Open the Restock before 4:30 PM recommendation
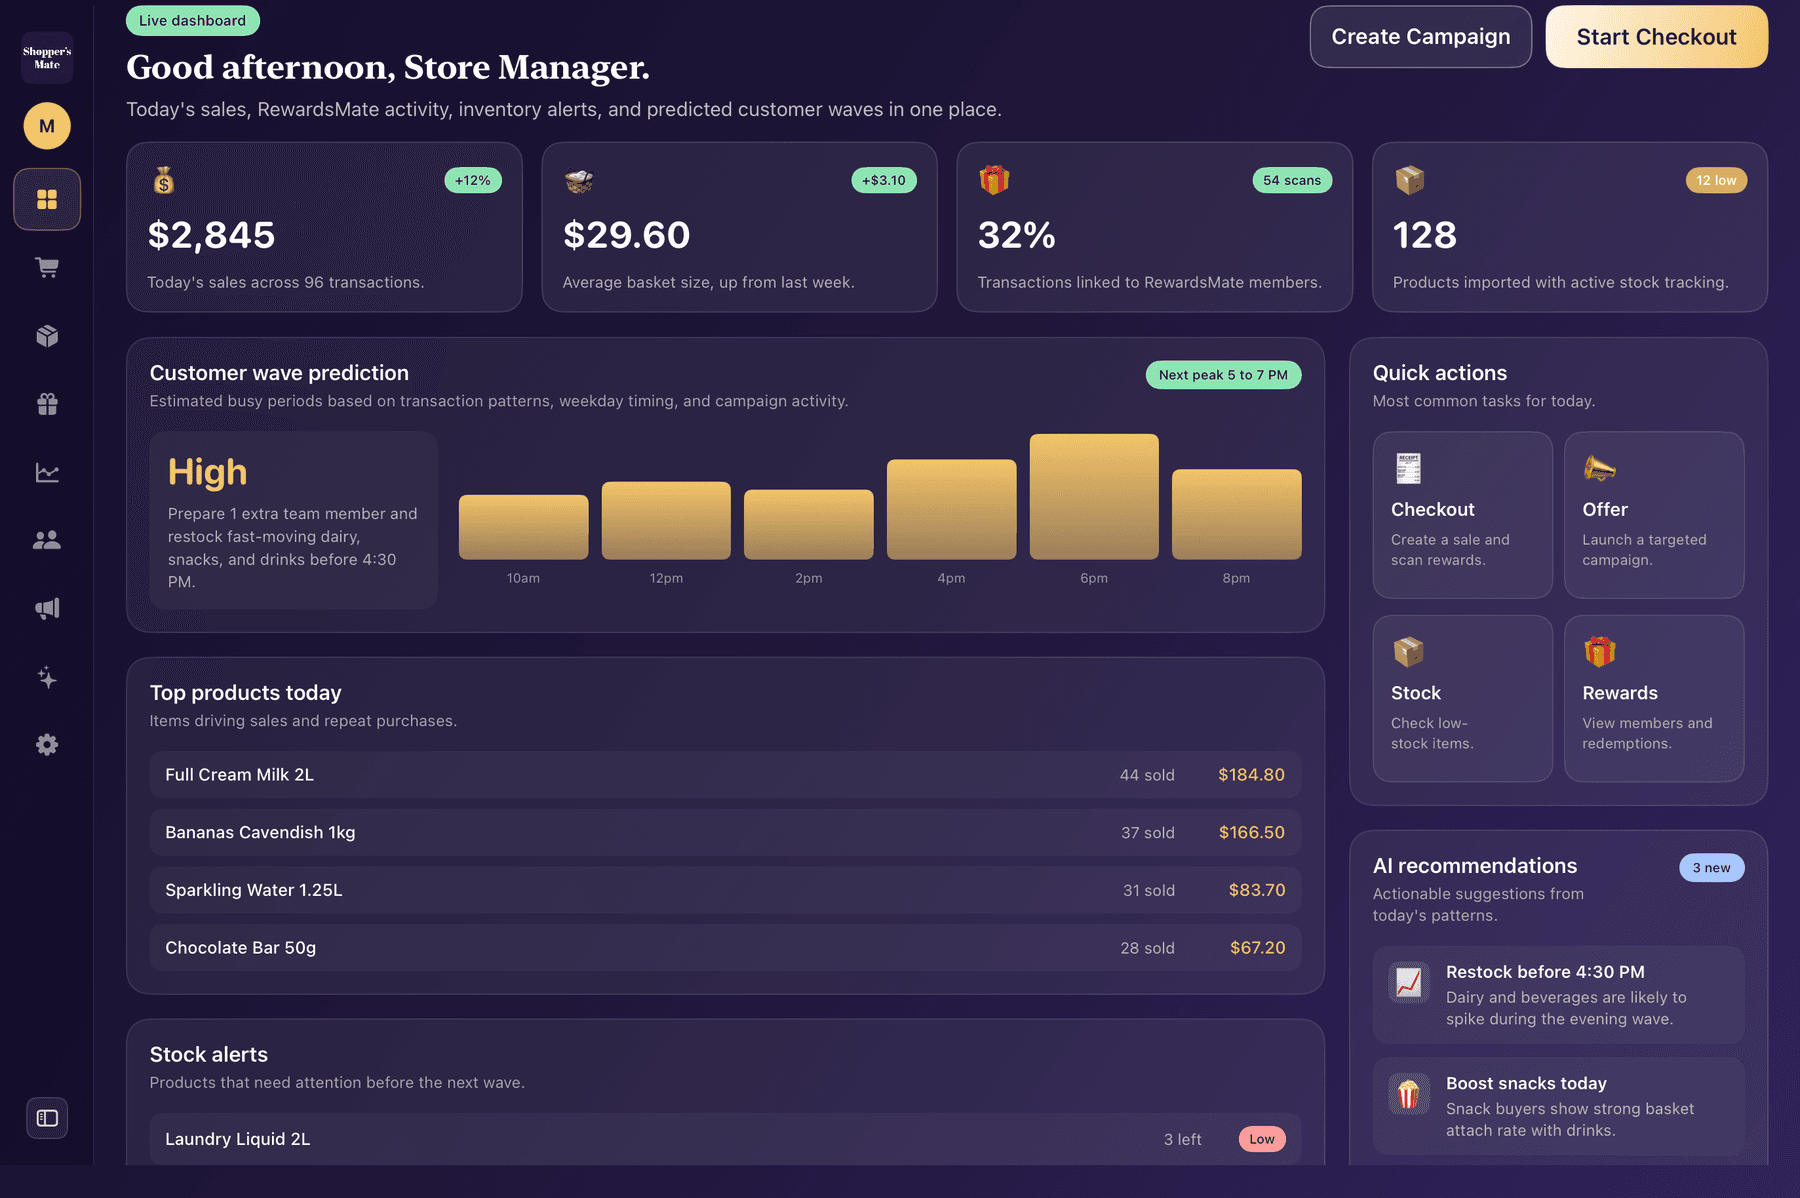 [1558, 995]
